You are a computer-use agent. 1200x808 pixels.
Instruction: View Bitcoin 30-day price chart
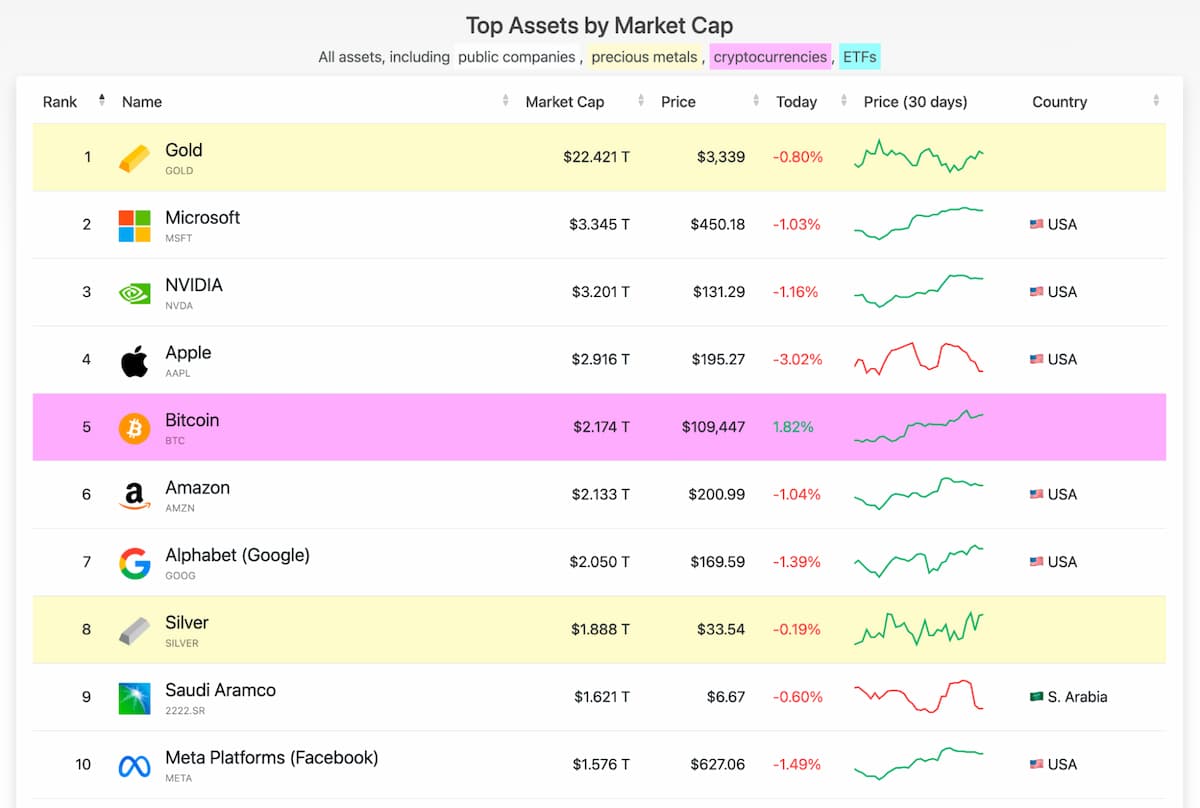[919, 426]
